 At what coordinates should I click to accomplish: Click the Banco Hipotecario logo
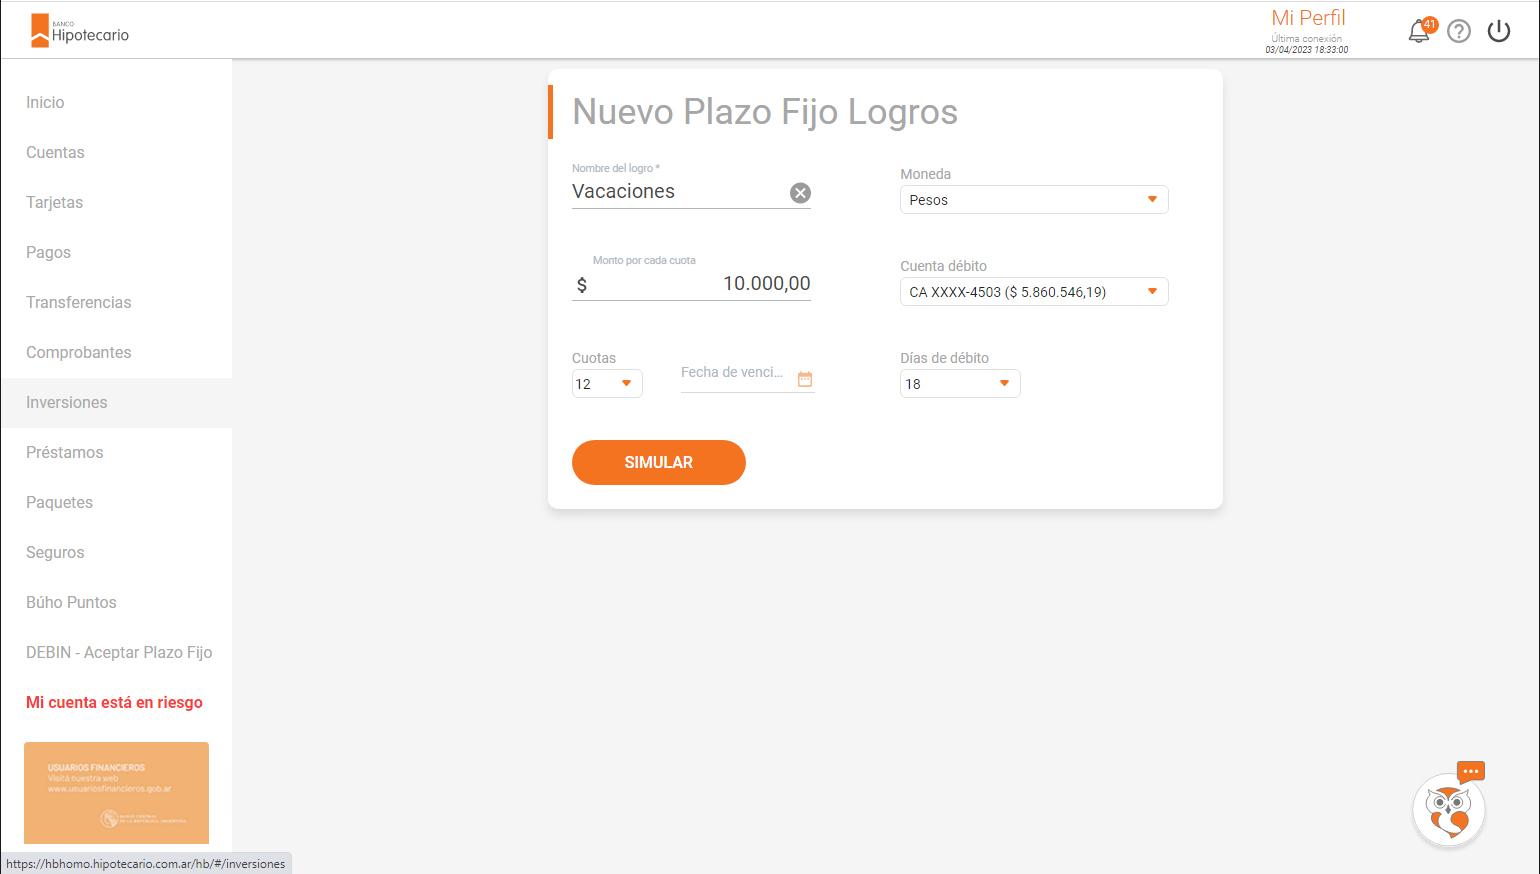pyautogui.click(x=80, y=31)
